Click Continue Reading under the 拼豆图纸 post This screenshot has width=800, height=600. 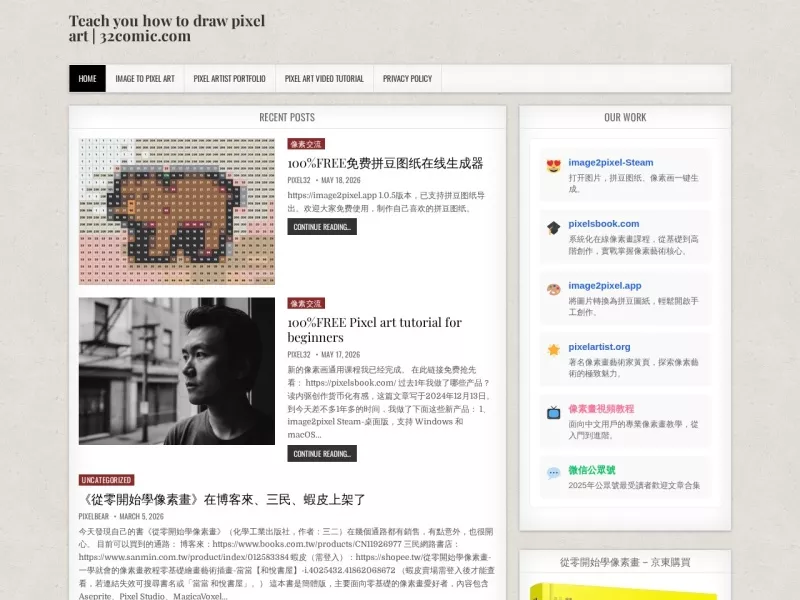[x=322, y=227]
